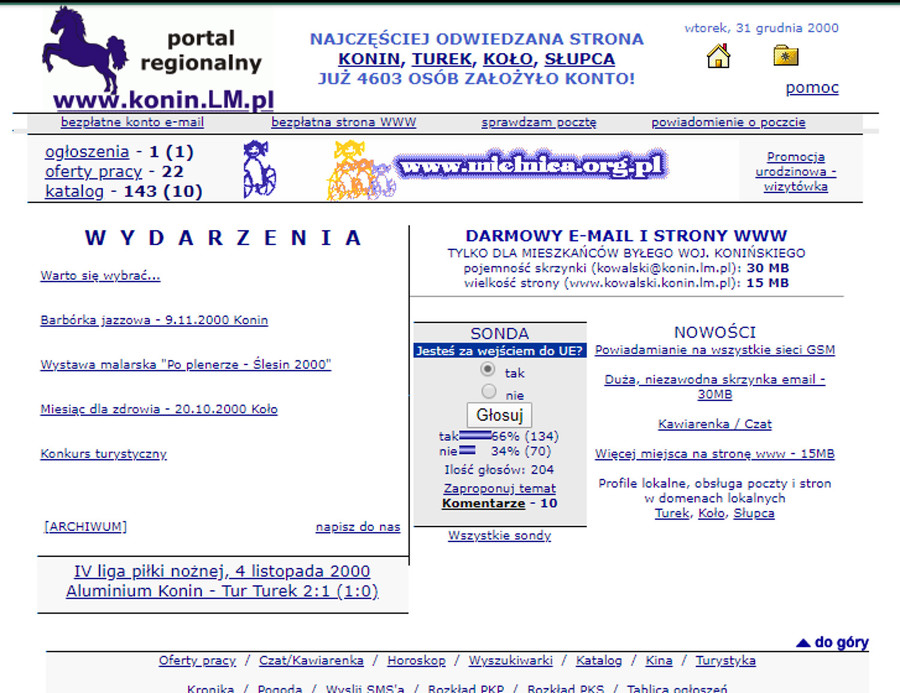Open the ARCHIWUM events archive

(x=86, y=527)
